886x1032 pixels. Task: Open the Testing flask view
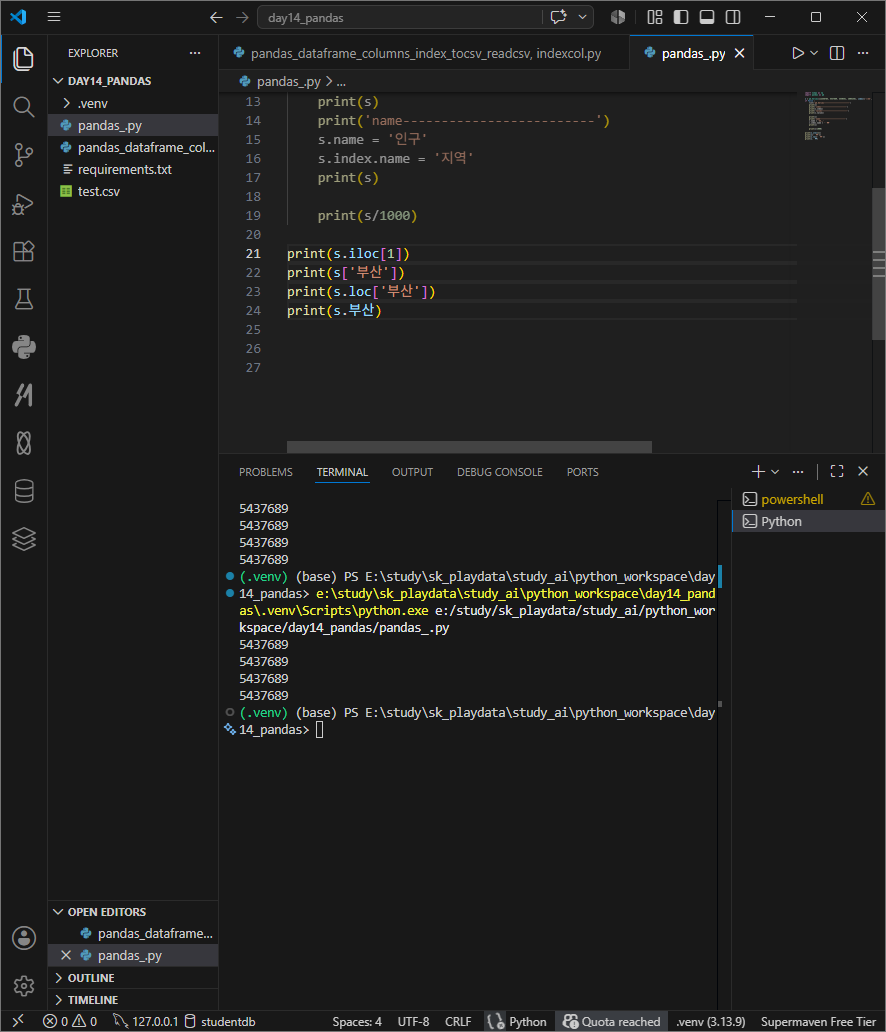click(24, 299)
